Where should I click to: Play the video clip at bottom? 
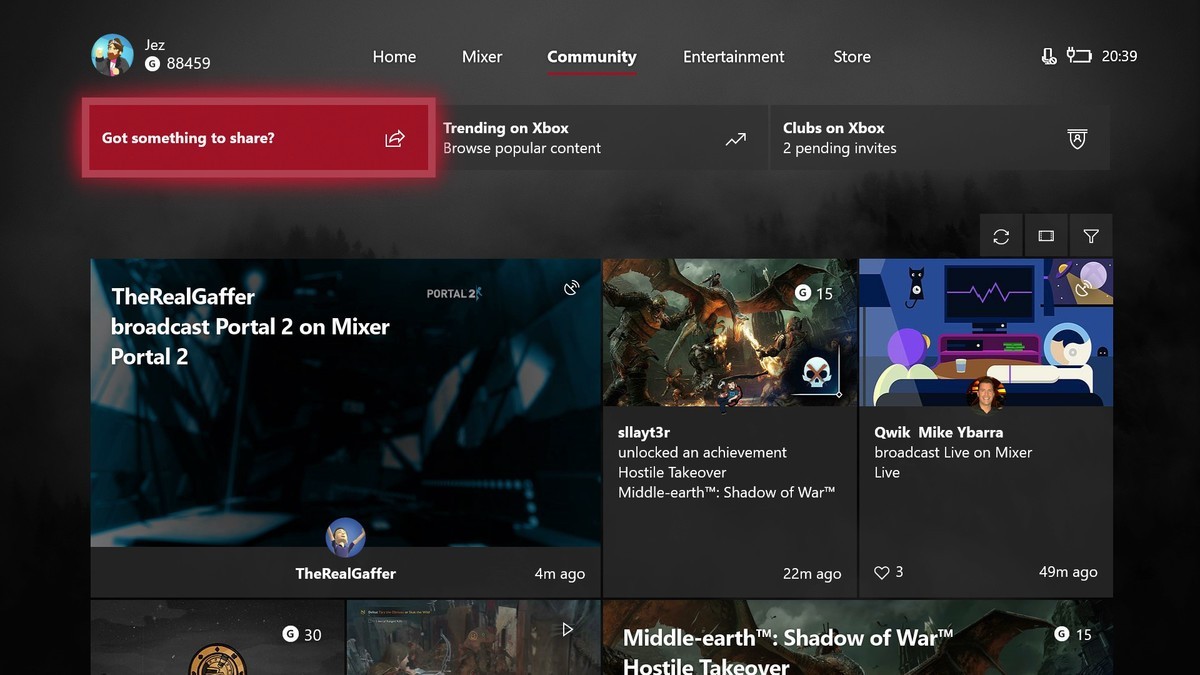click(568, 630)
